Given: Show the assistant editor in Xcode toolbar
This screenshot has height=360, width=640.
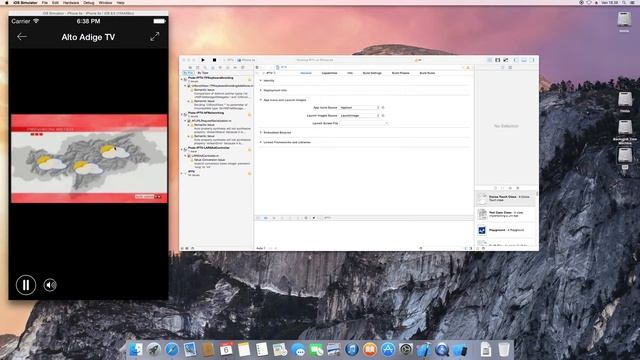Looking at the screenshot, I should (498, 60).
